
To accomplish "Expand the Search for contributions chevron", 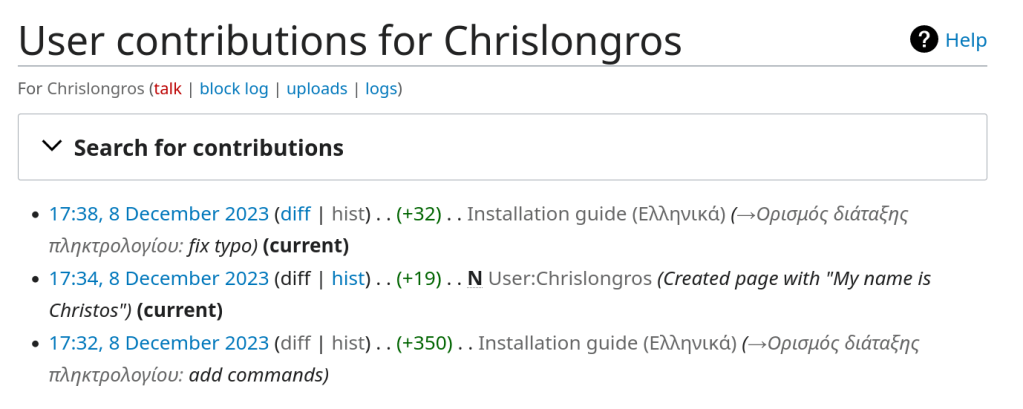I will [52, 147].
